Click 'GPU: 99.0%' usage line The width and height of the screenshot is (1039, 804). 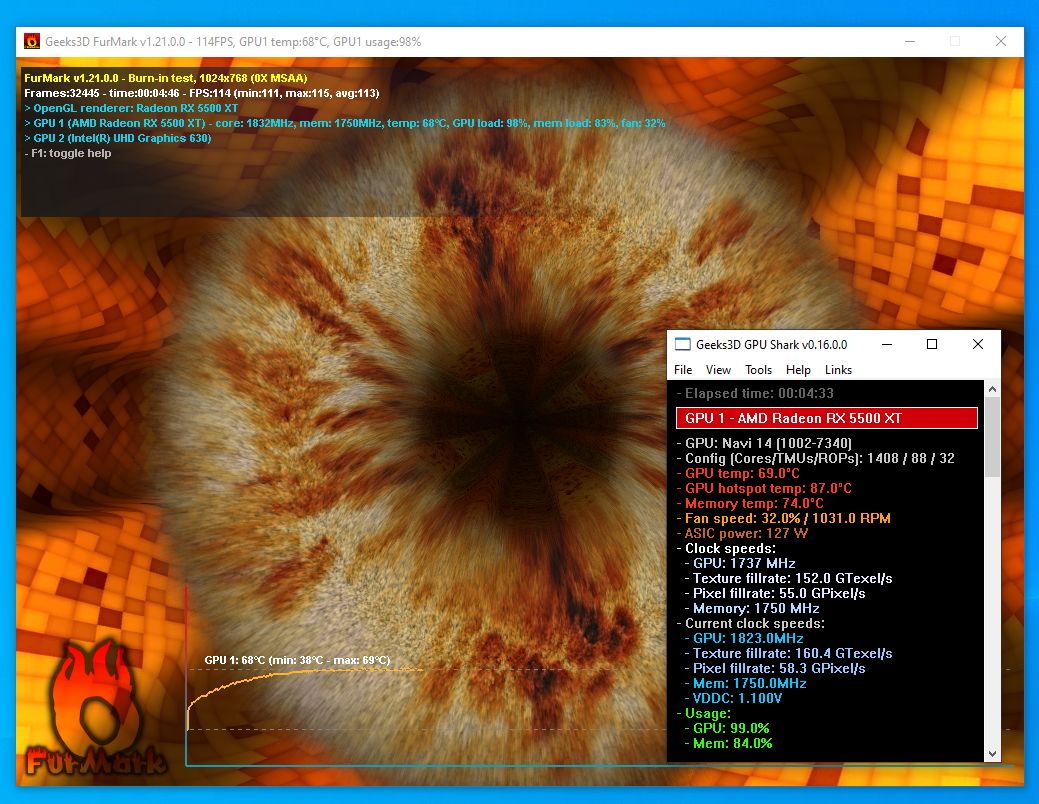pos(727,728)
